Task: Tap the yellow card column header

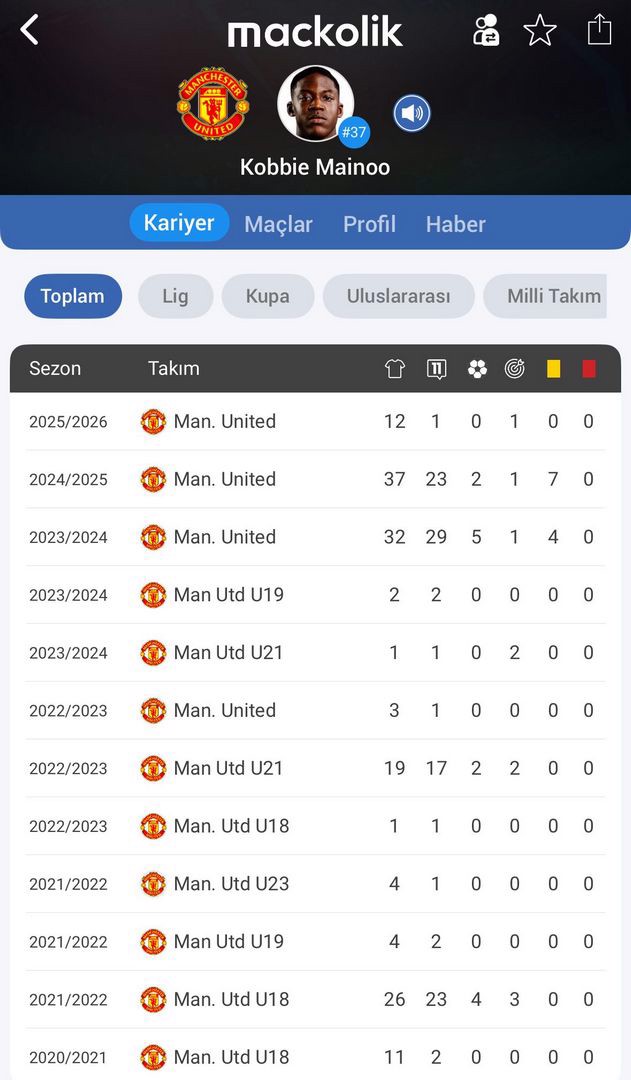Action: tap(553, 369)
